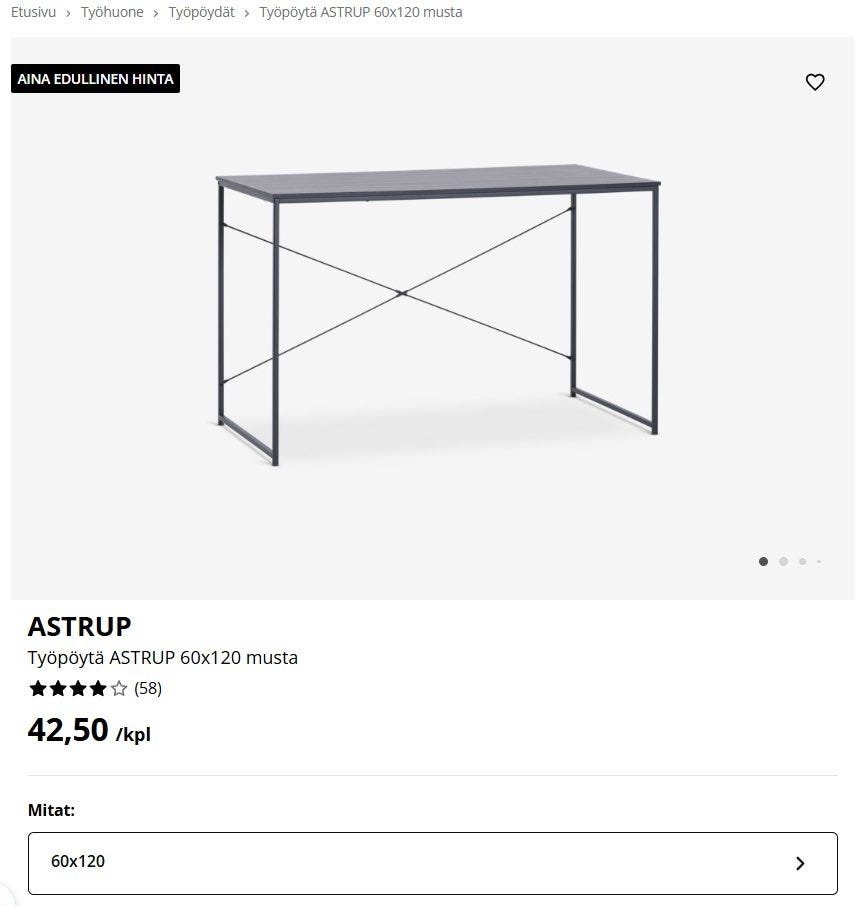Select the smallest last carousel dot
This screenshot has height=906, width=868.
tap(819, 562)
